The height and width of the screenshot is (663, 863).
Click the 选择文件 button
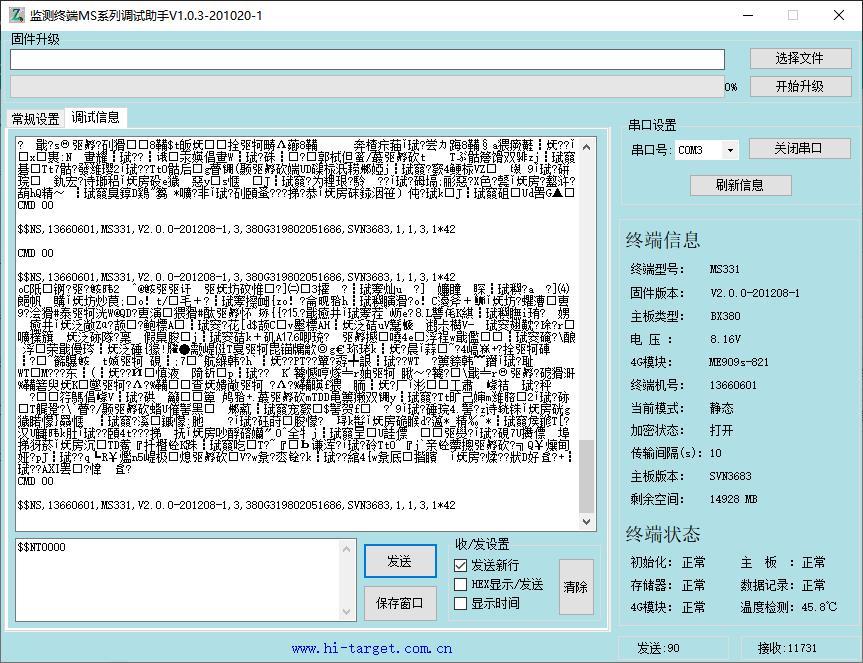point(799,59)
